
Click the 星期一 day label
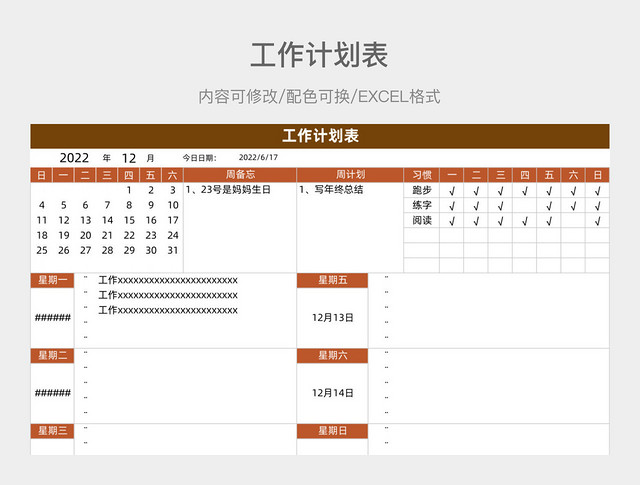pyautogui.click(x=52, y=280)
